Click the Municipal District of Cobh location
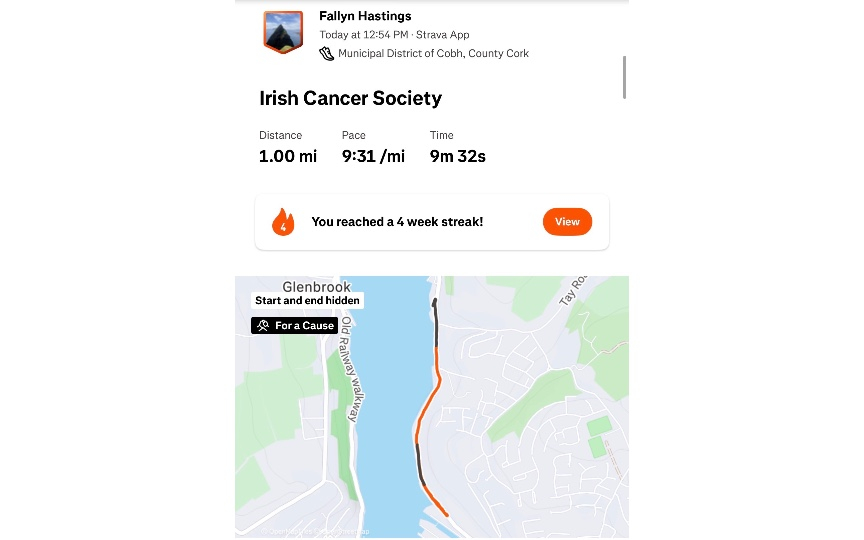This screenshot has width=864, height=540. (x=433, y=53)
